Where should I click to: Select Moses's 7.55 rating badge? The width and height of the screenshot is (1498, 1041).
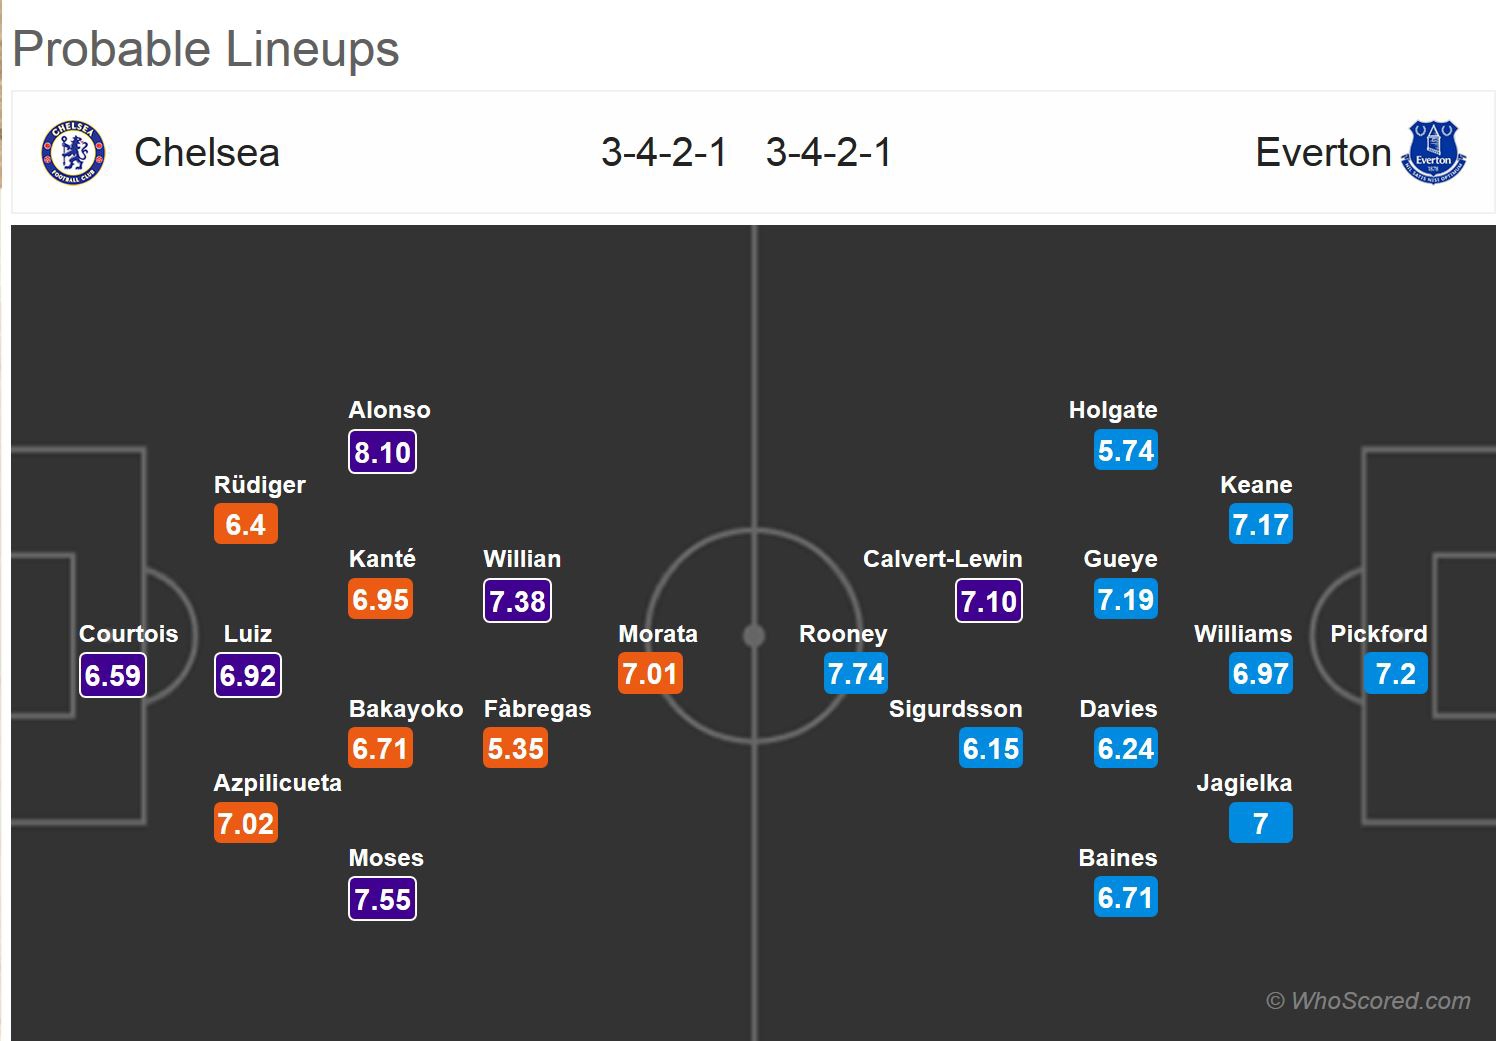coord(382,899)
